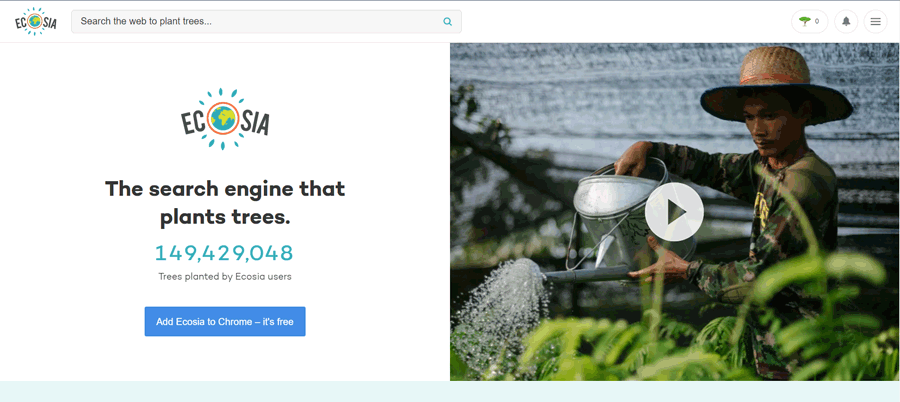The height and width of the screenshot is (402, 900).
Task: Click the large Ecosia logo above headline
Action: (x=225, y=119)
